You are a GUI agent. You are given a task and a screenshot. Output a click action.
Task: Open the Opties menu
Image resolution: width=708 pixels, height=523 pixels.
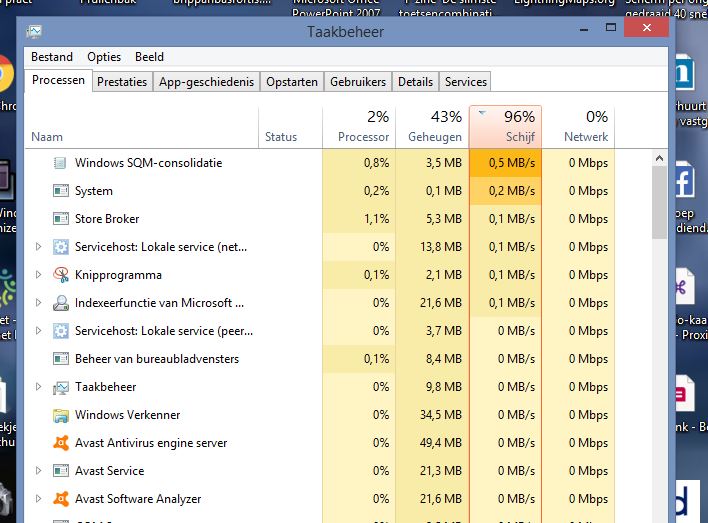[104, 57]
